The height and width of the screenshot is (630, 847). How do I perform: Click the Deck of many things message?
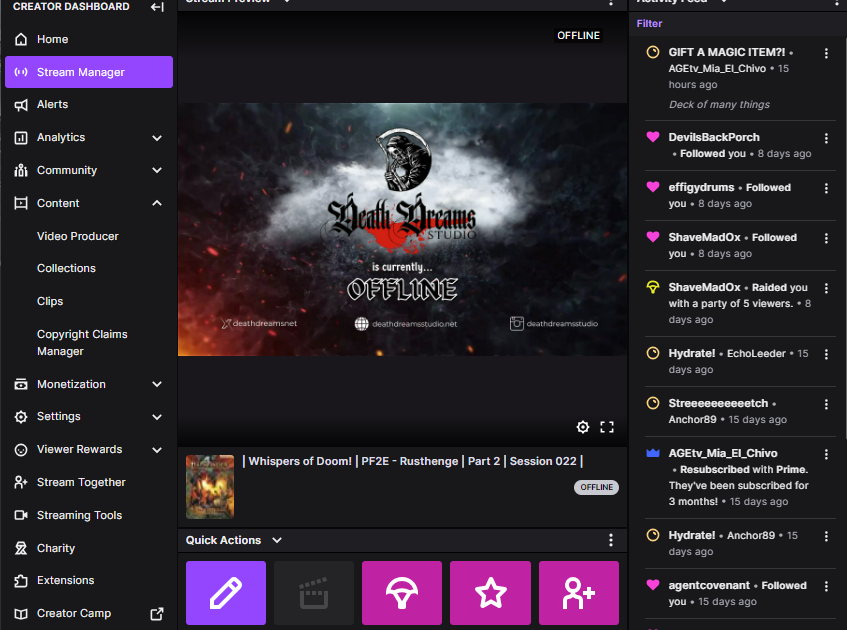point(719,104)
